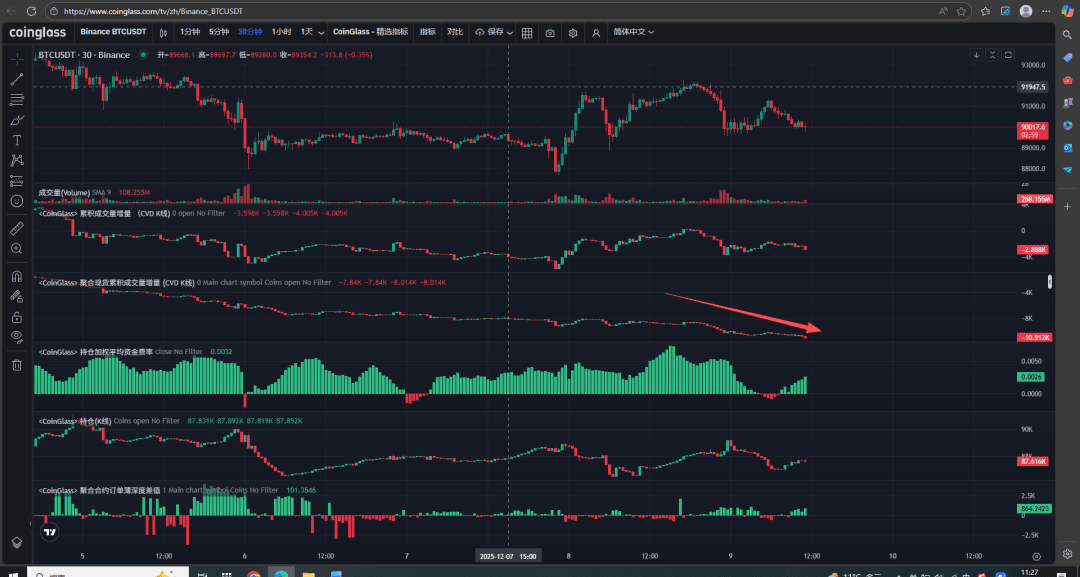The height and width of the screenshot is (577, 1080).
Task: Add sidebar app with plus icon
Action: click(1068, 206)
